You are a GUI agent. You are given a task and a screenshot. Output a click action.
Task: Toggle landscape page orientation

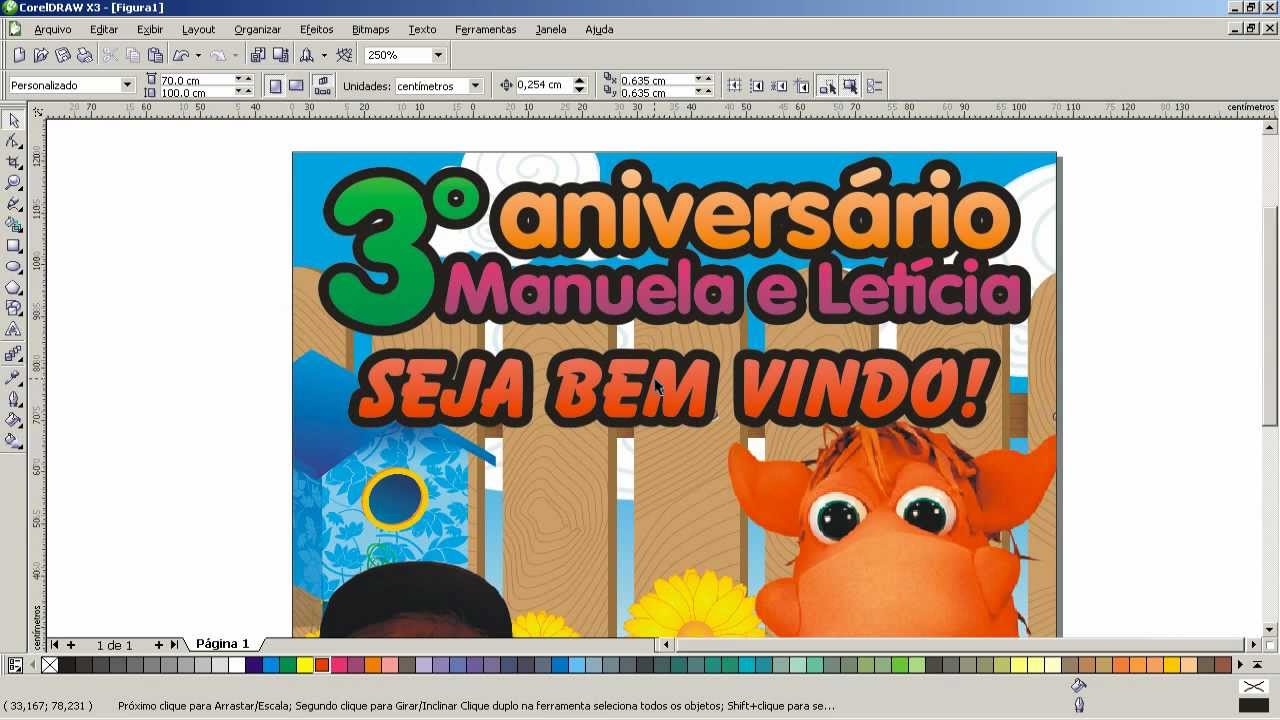[296, 86]
